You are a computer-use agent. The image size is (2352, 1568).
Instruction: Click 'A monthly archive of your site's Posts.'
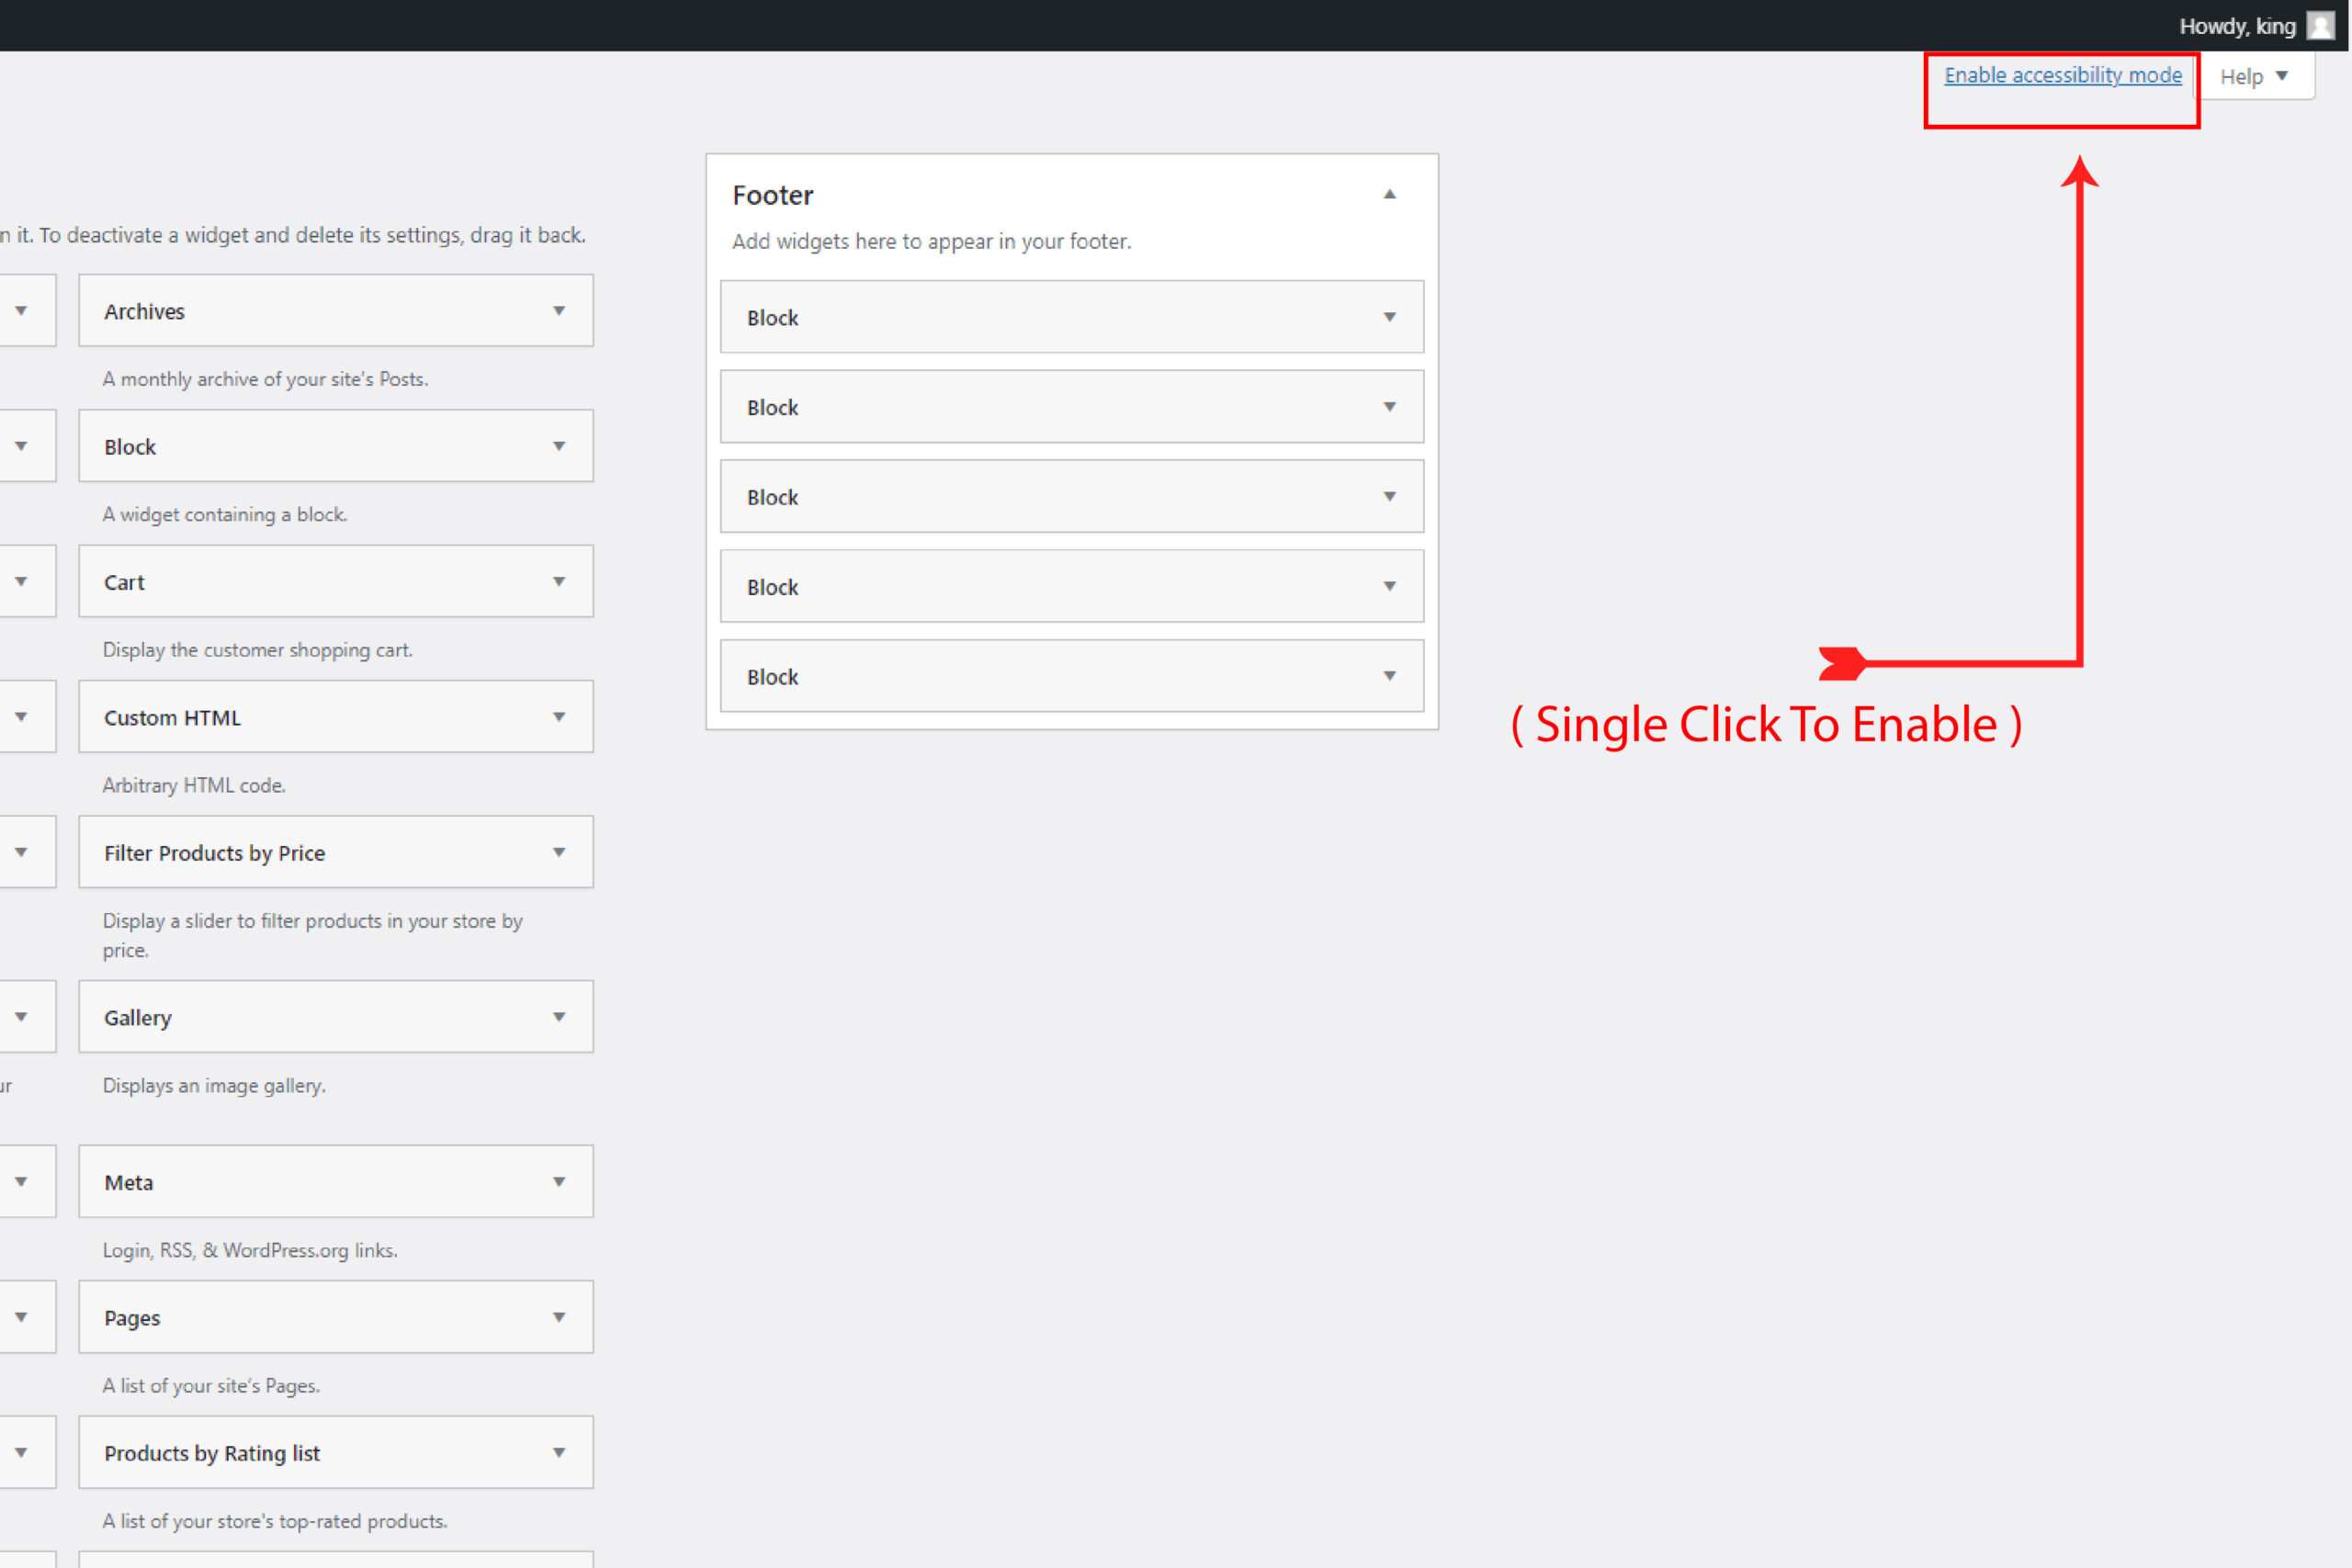point(265,379)
